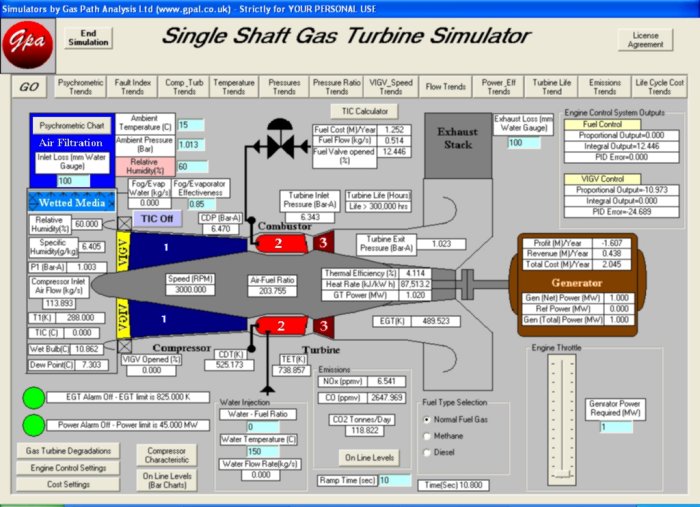Open the Temperature Trends tab
The width and height of the screenshot is (700, 507).
click(234, 87)
